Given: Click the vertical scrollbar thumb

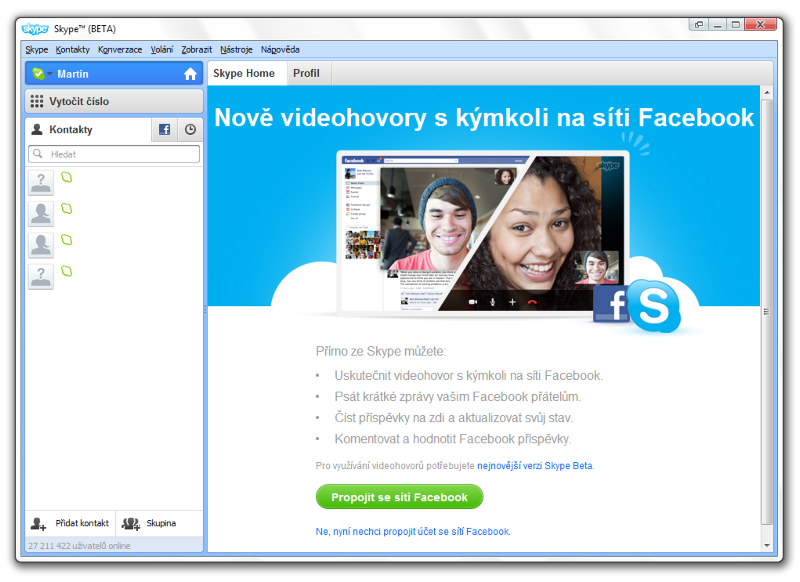Looking at the screenshot, I should [x=766, y=311].
